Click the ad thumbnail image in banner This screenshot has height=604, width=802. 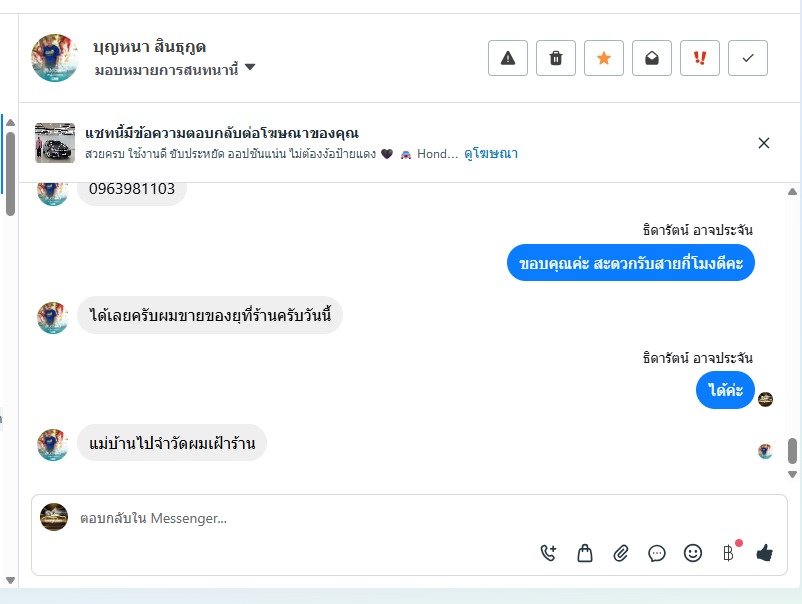55,143
